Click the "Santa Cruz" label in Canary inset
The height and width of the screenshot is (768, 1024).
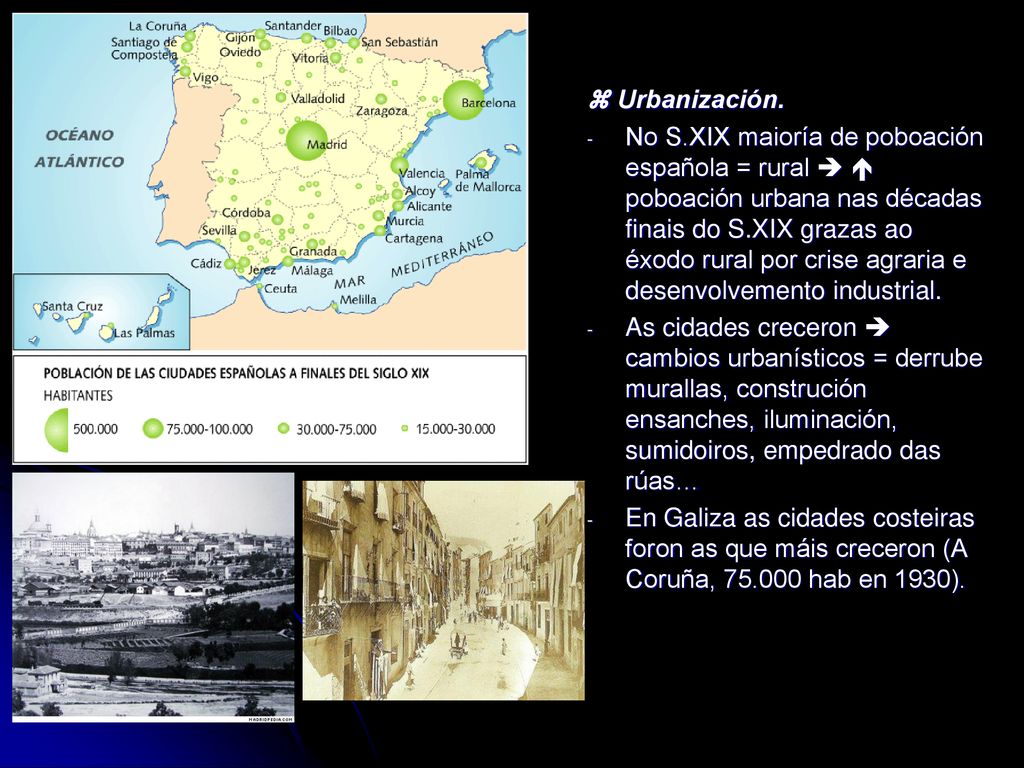click(72, 306)
